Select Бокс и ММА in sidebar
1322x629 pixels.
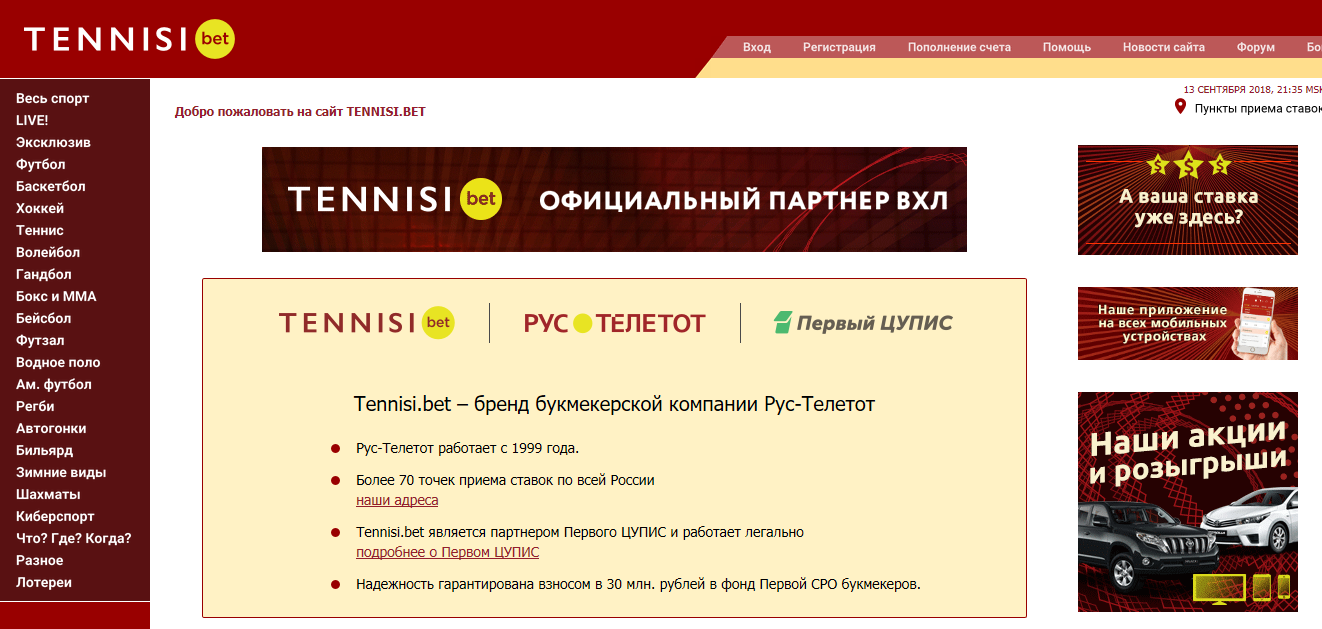click(x=56, y=296)
